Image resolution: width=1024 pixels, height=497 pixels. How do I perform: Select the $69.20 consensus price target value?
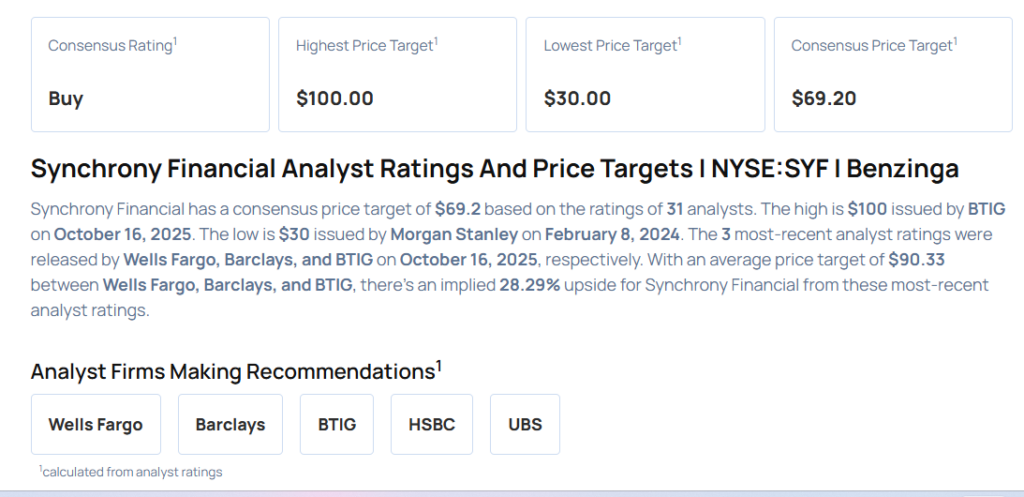(x=824, y=98)
